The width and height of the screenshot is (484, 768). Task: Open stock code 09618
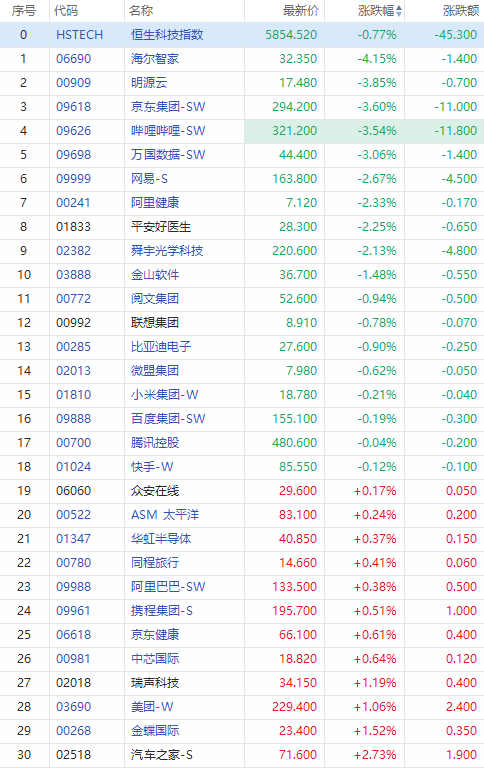pyautogui.click(x=73, y=107)
